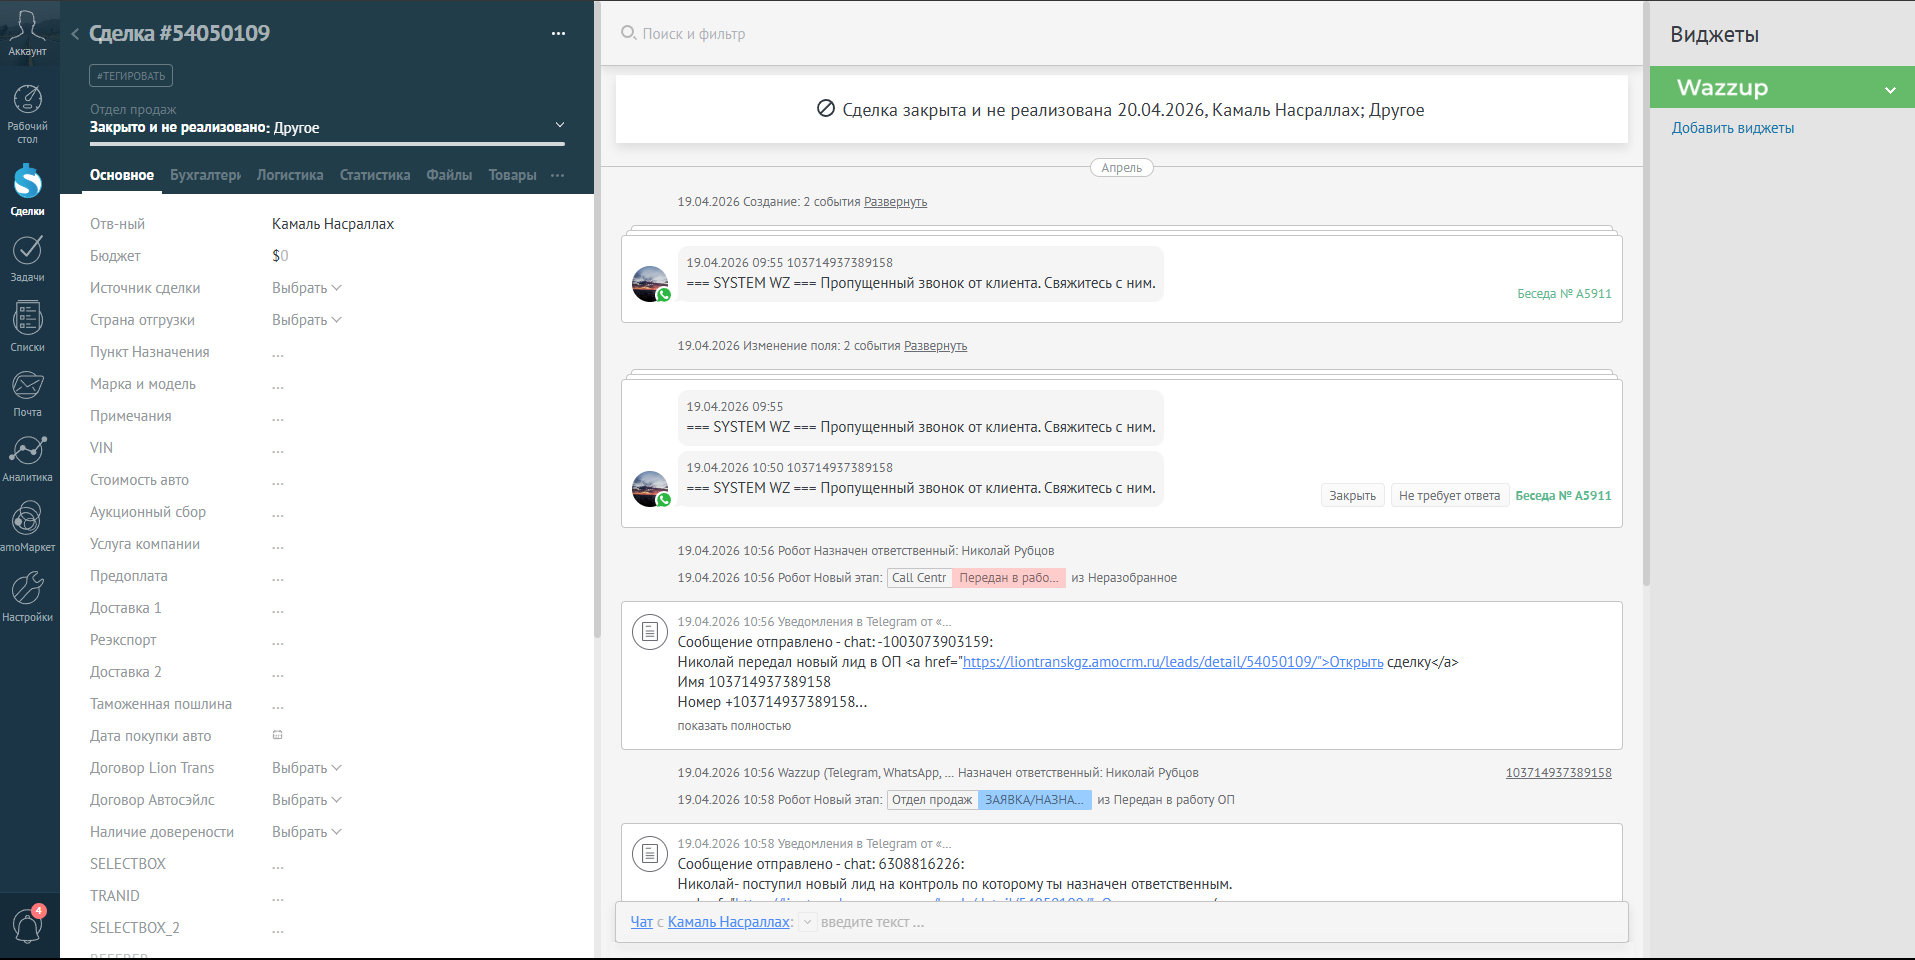The width and height of the screenshot is (1915, 960).
Task: Click the calendar icon for Дата покупки авто
Action: click(278, 735)
